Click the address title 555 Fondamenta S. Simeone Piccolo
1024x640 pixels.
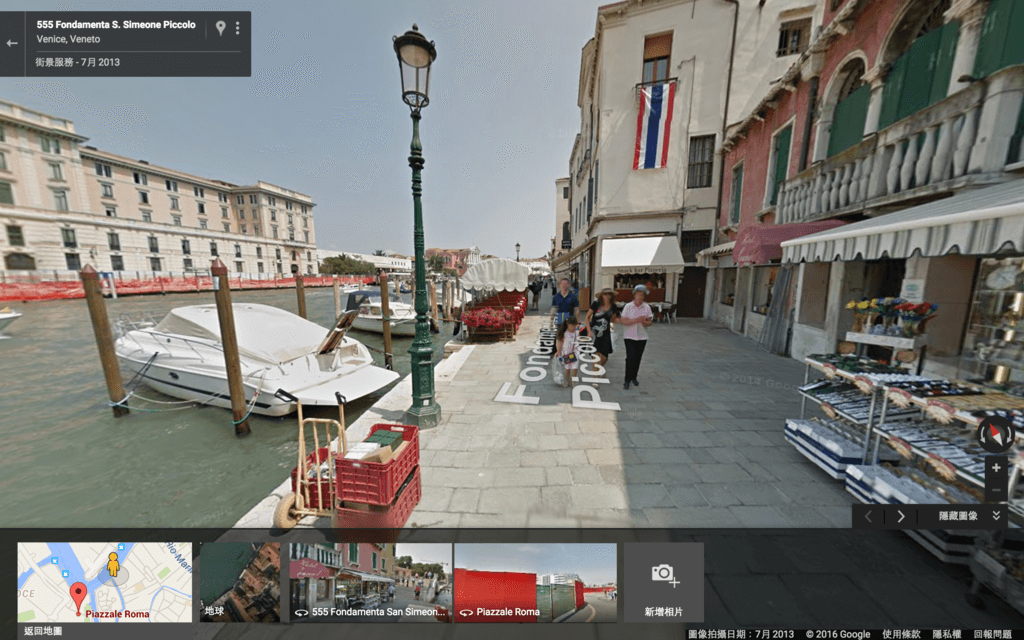coord(116,25)
